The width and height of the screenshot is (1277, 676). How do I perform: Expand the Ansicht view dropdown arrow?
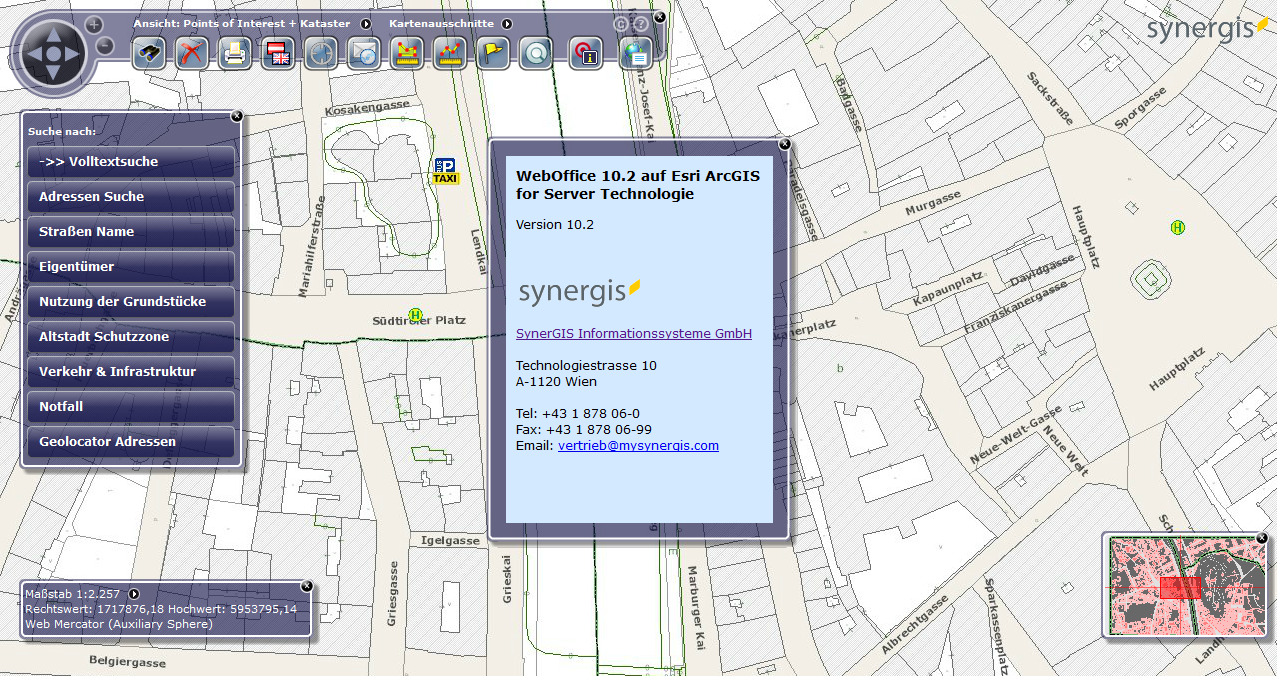(366, 23)
